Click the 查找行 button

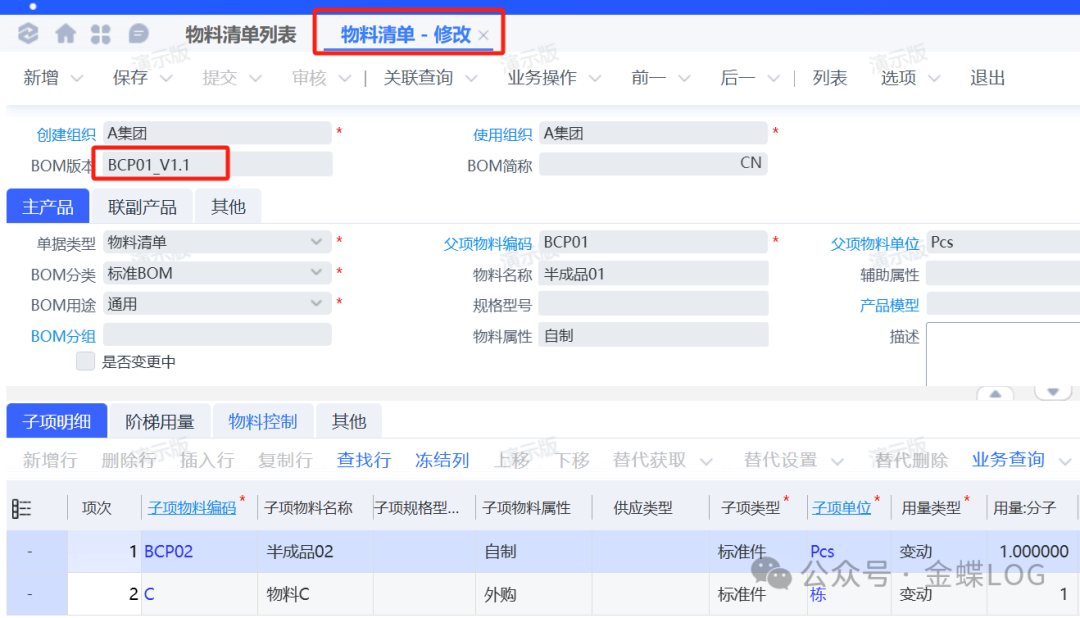coord(364,460)
